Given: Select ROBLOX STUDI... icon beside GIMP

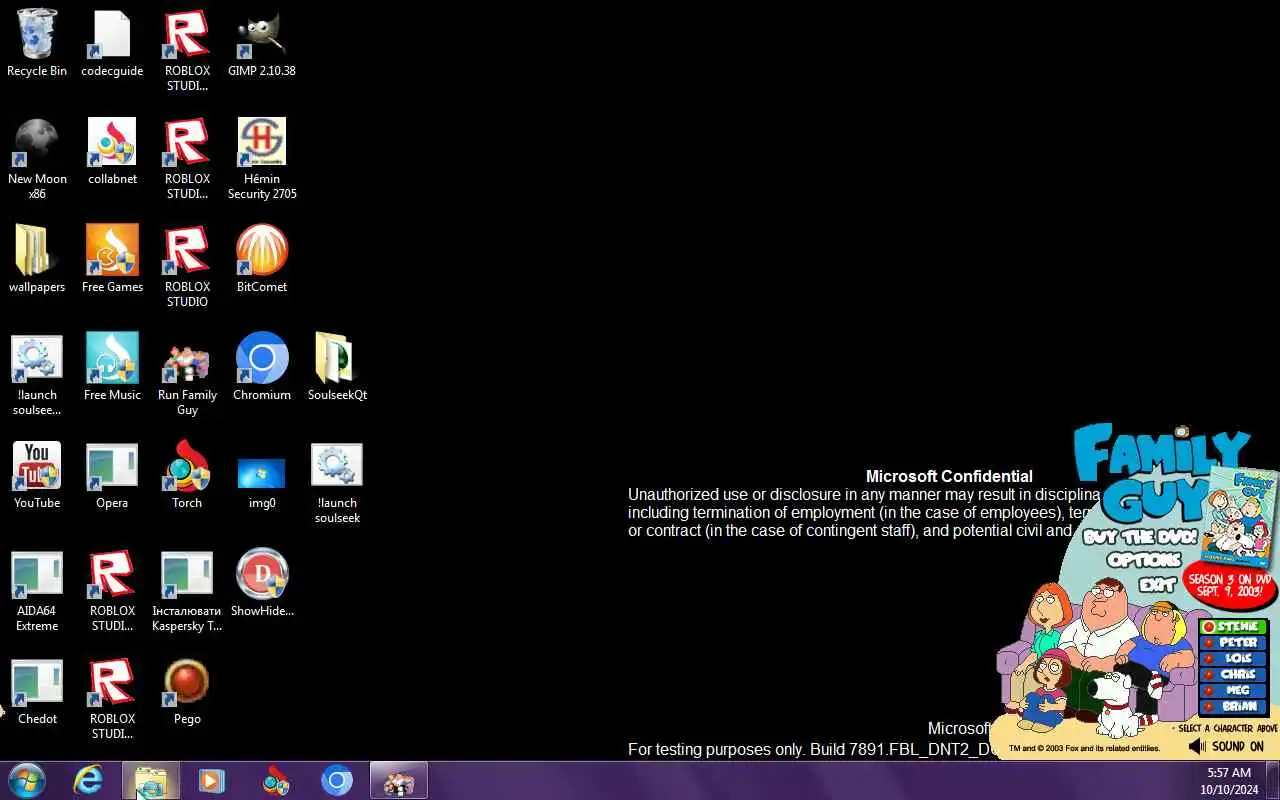Looking at the screenshot, I should coord(187,51).
